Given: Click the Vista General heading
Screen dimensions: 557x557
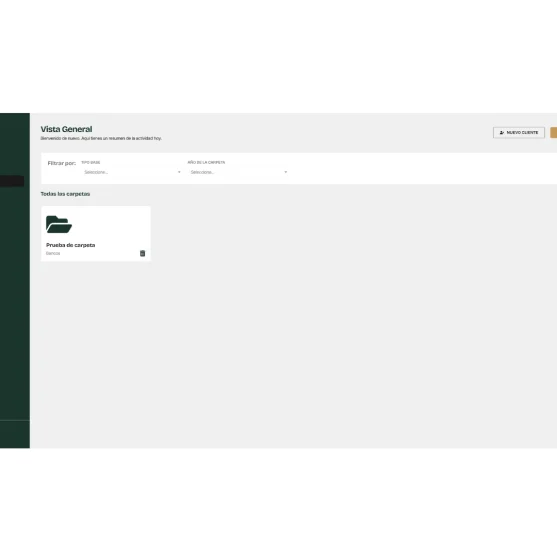Looking at the screenshot, I should (66, 129).
